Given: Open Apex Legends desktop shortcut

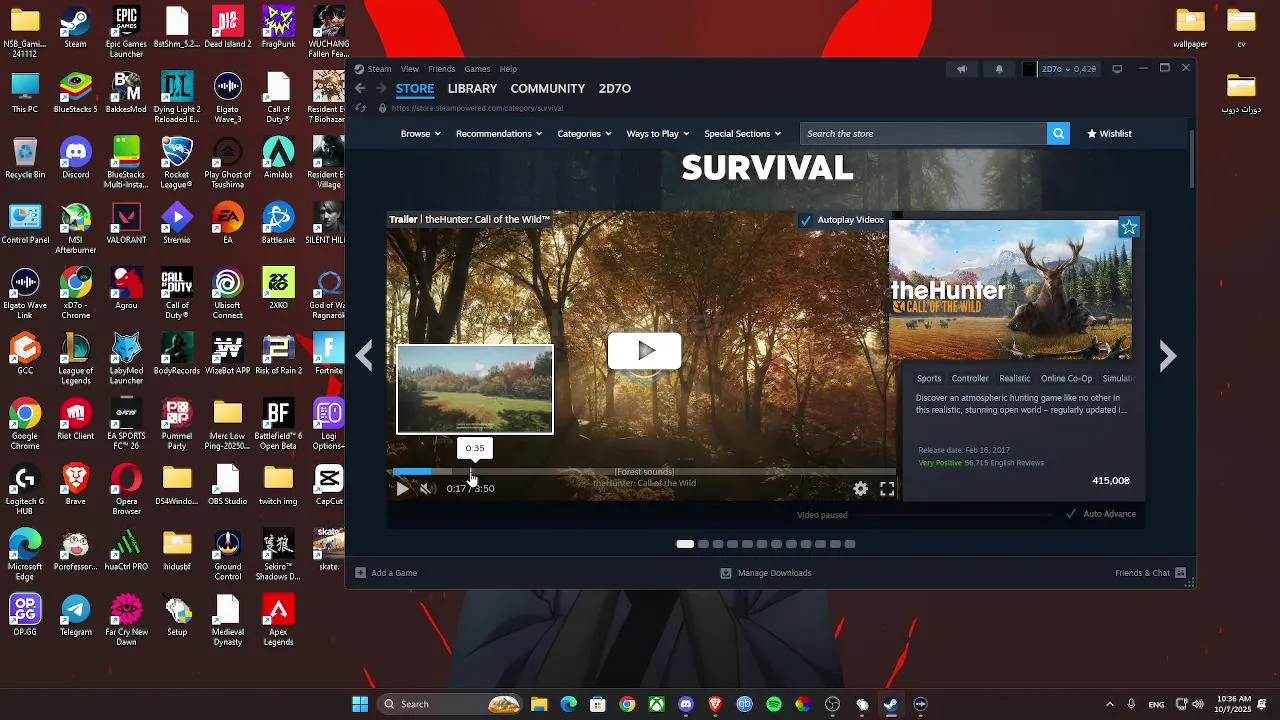Looking at the screenshot, I should [x=278, y=620].
